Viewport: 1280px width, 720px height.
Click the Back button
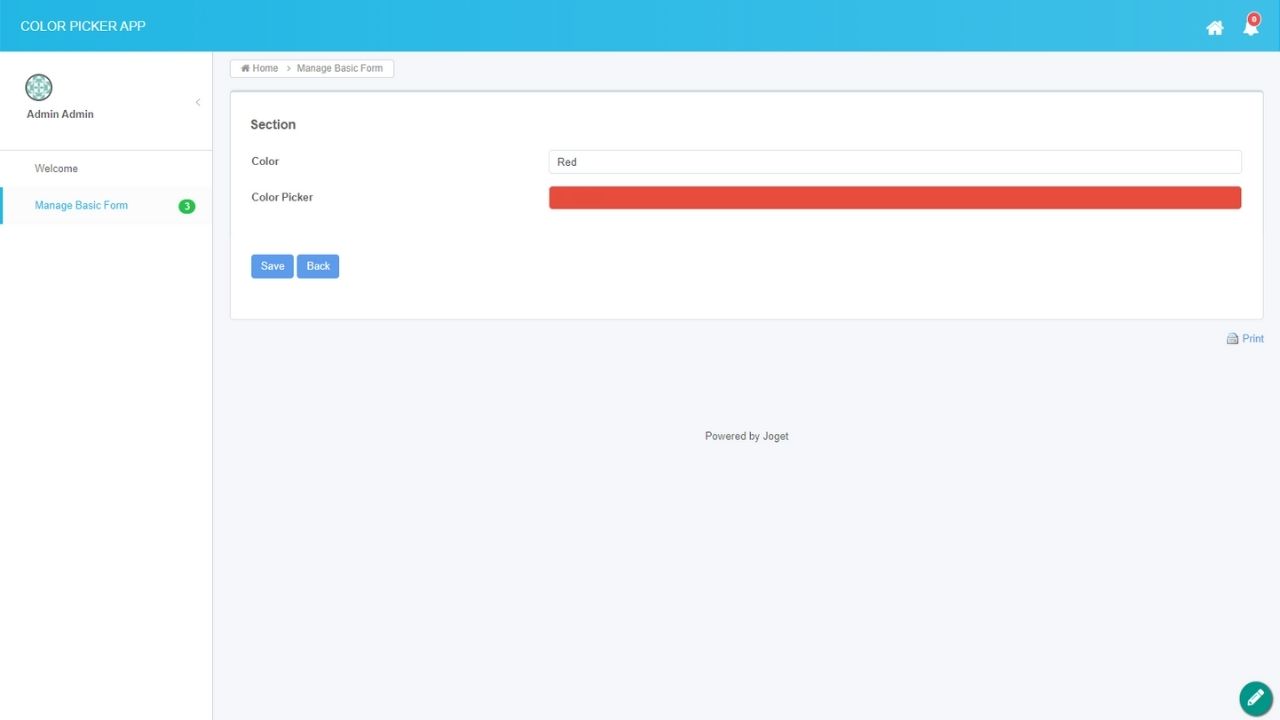(x=318, y=266)
